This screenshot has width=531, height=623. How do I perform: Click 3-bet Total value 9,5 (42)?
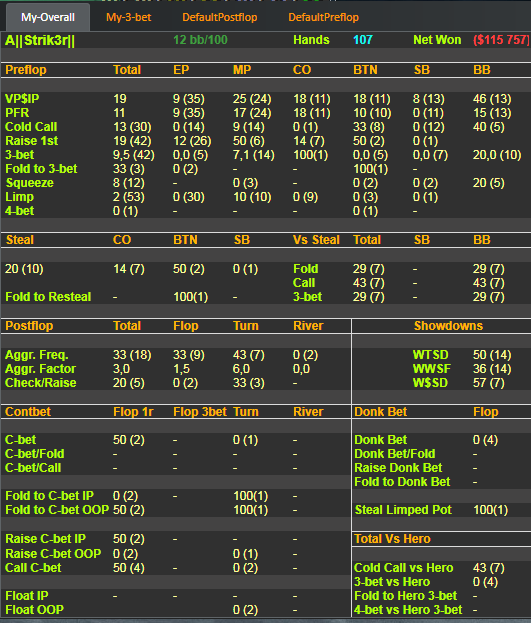pos(134,155)
